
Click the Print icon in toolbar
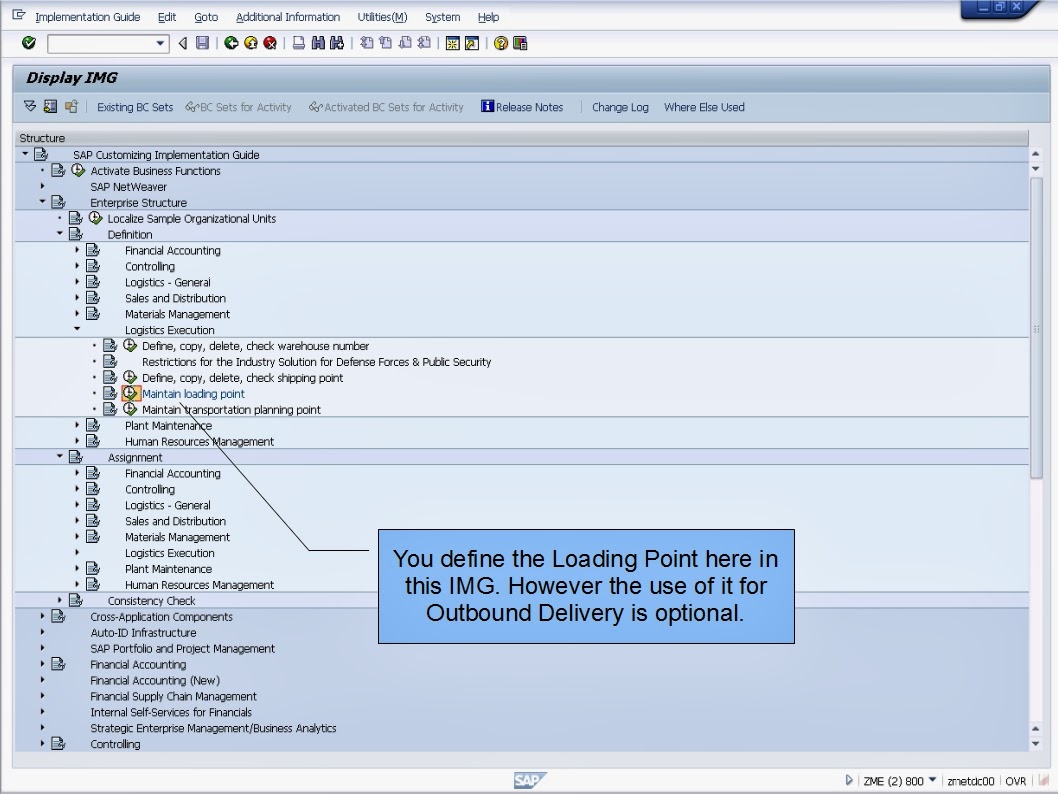(298, 43)
